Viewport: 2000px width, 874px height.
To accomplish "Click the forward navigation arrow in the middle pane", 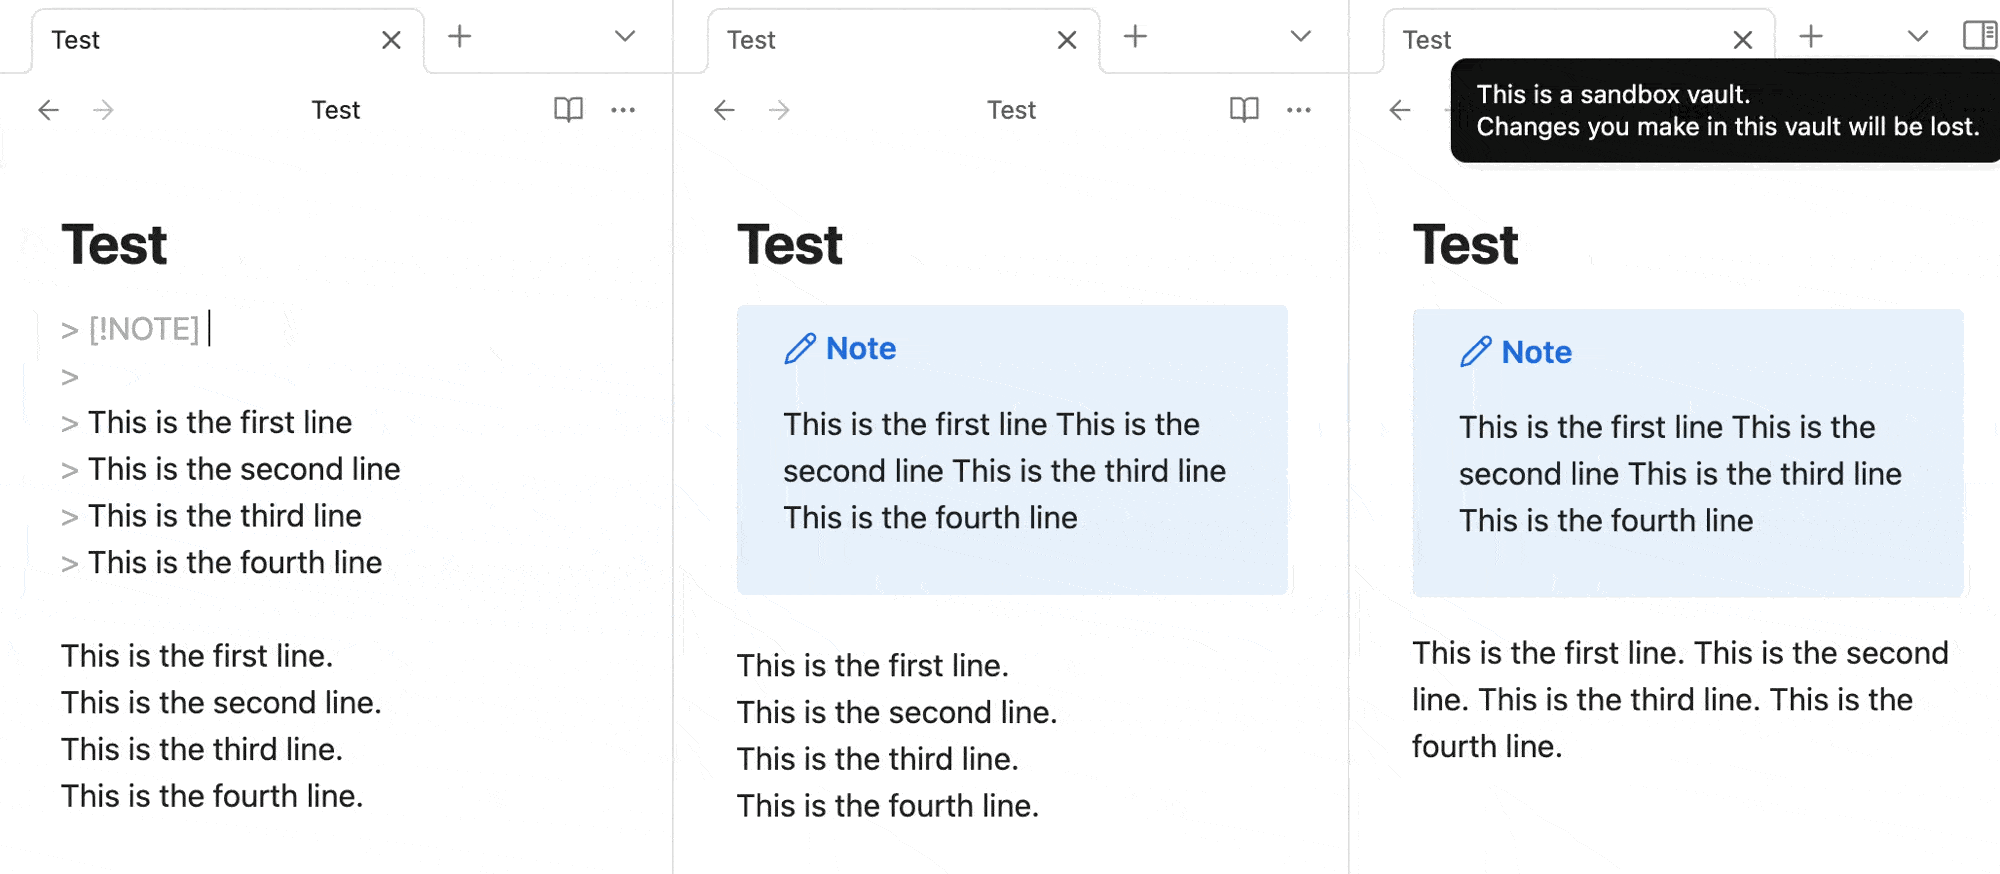I will [779, 110].
